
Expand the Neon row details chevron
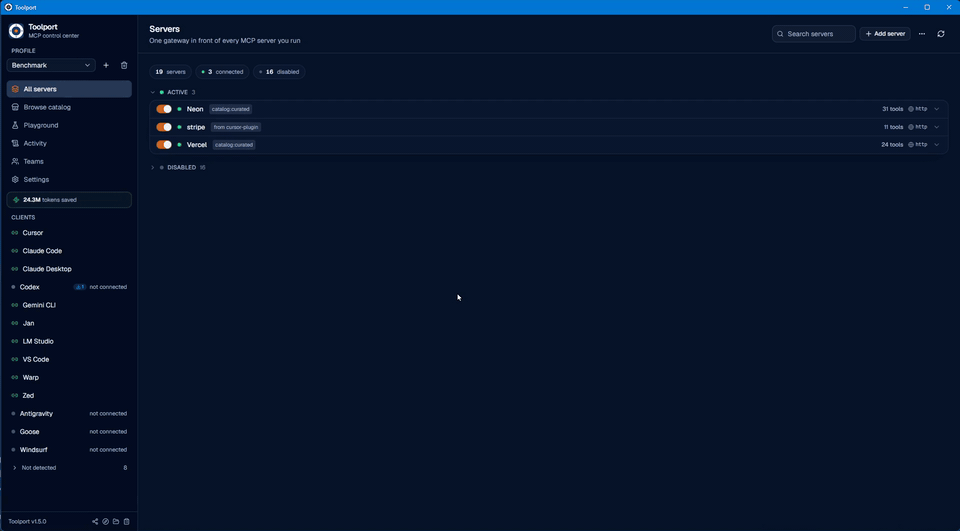937,109
